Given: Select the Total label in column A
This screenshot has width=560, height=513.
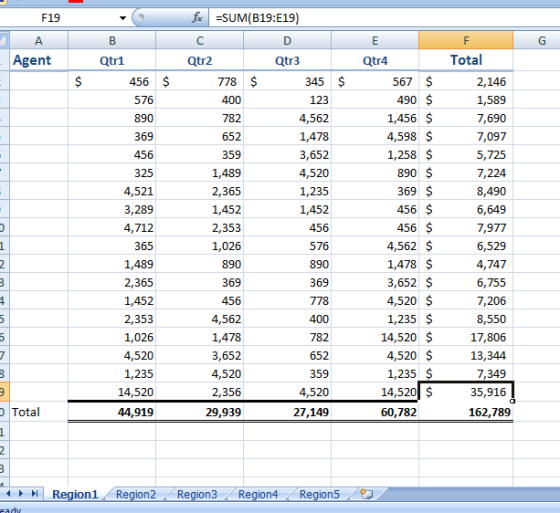Looking at the screenshot, I should 39,412.
